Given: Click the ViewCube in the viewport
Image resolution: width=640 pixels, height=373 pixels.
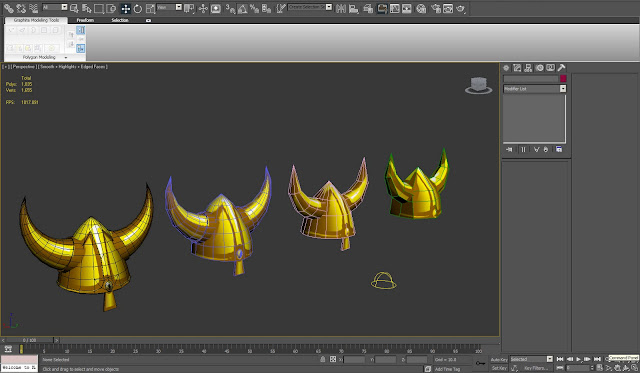Looking at the screenshot, I should click(x=478, y=85).
